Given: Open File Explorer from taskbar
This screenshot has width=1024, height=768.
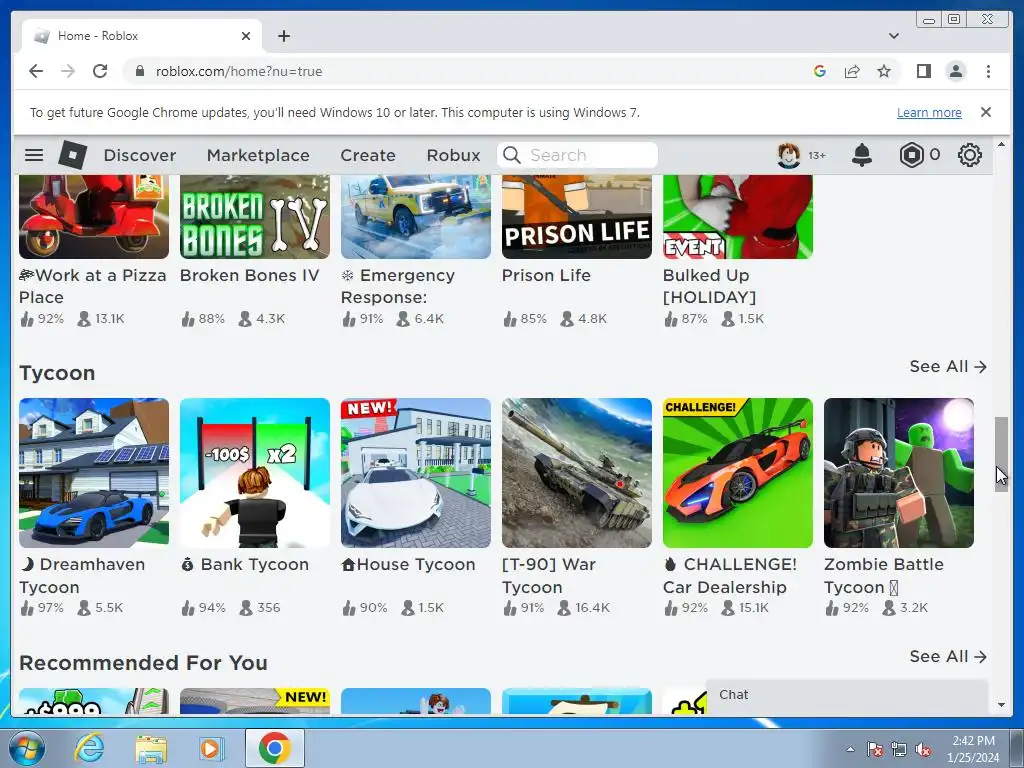Looking at the screenshot, I should point(151,749).
